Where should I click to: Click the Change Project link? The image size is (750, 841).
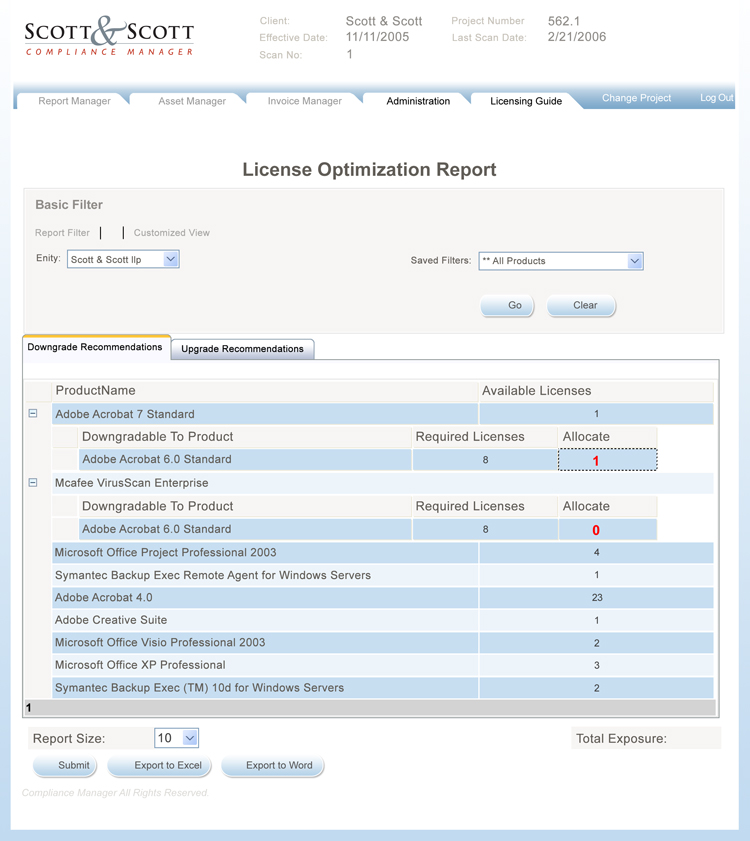tap(636, 98)
